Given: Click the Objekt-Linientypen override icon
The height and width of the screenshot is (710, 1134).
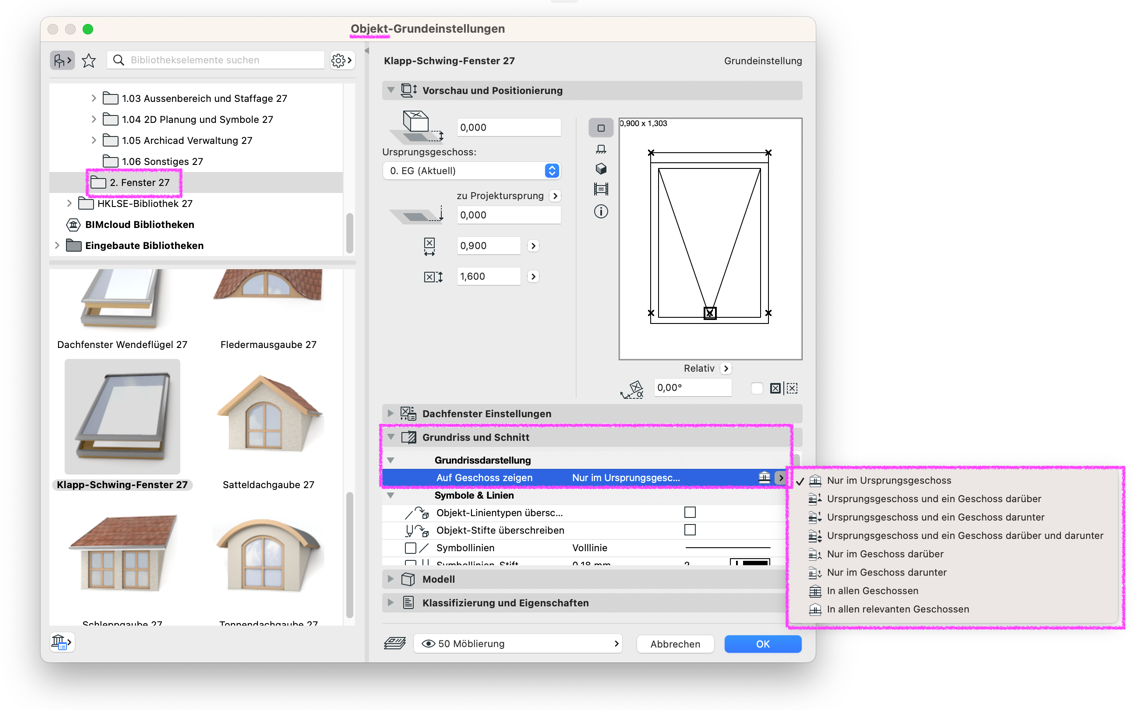Looking at the screenshot, I should click(x=417, y=513).
